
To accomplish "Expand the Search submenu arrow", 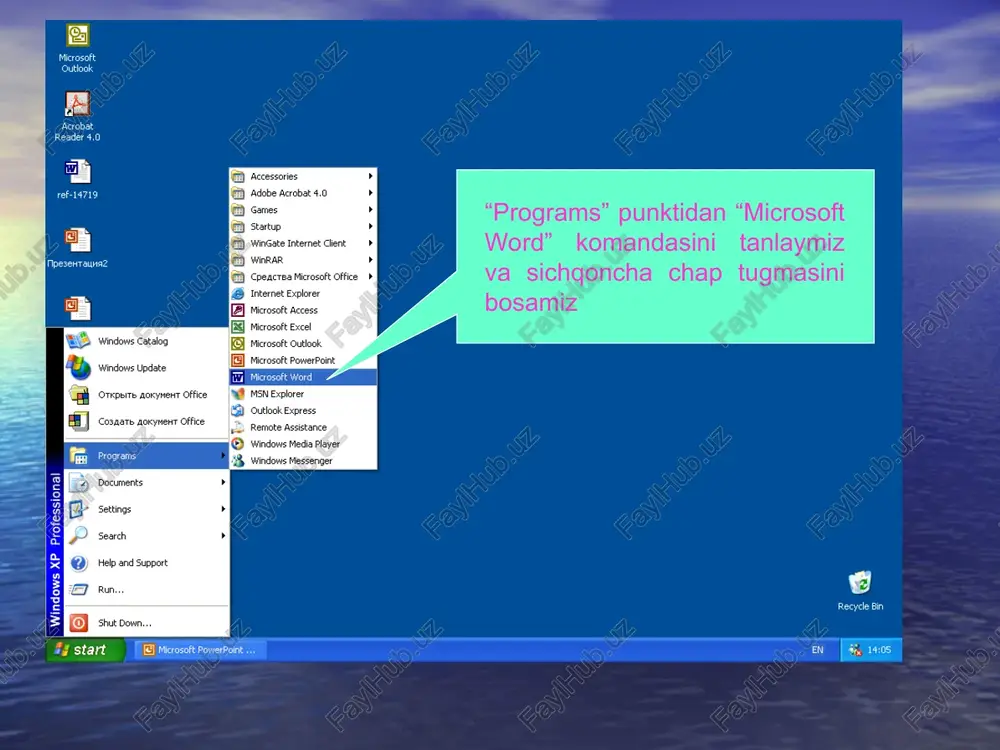I will pos(223,536).
